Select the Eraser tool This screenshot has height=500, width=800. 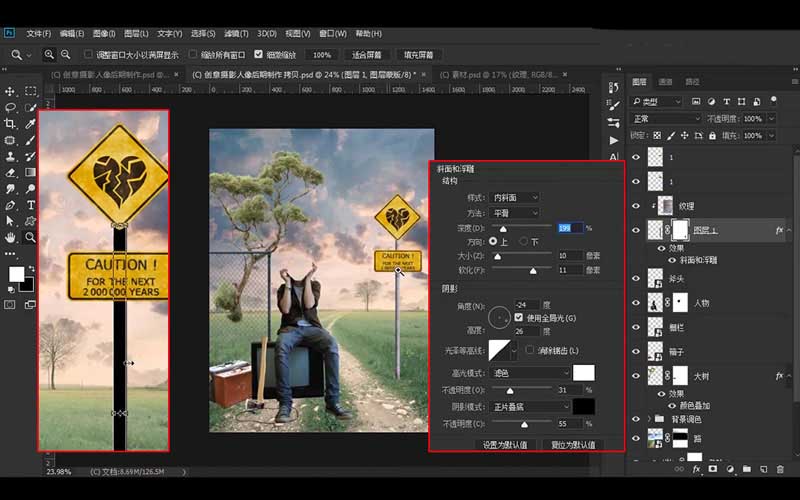10,172
